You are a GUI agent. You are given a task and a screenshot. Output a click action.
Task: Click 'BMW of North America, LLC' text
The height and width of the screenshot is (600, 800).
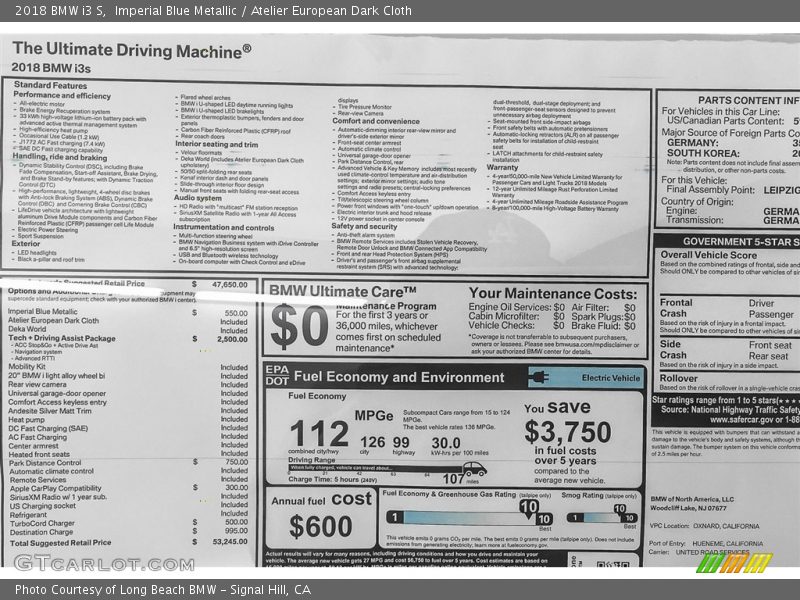(692, 499)
